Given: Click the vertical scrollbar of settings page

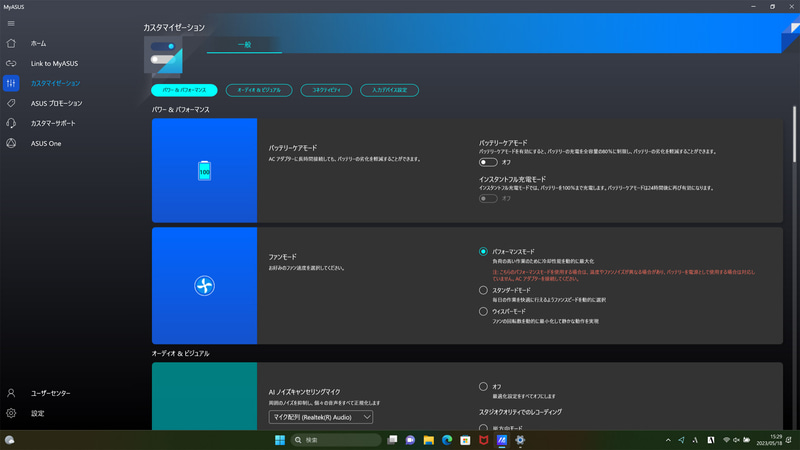Looking at the screenshot, I should [794, 135].
